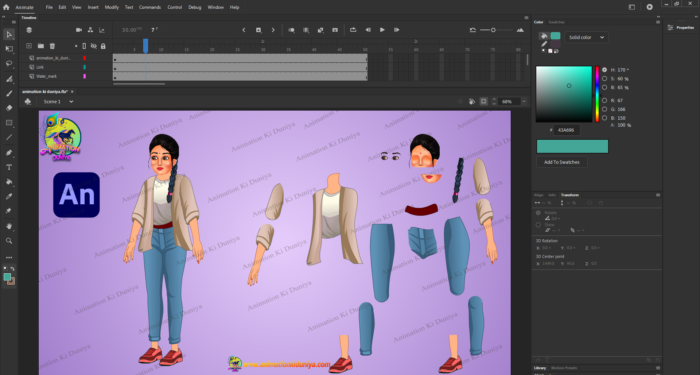The image size is (700, 375).
Task: Select the Pen tool
Action: click(x=9, y=153)
